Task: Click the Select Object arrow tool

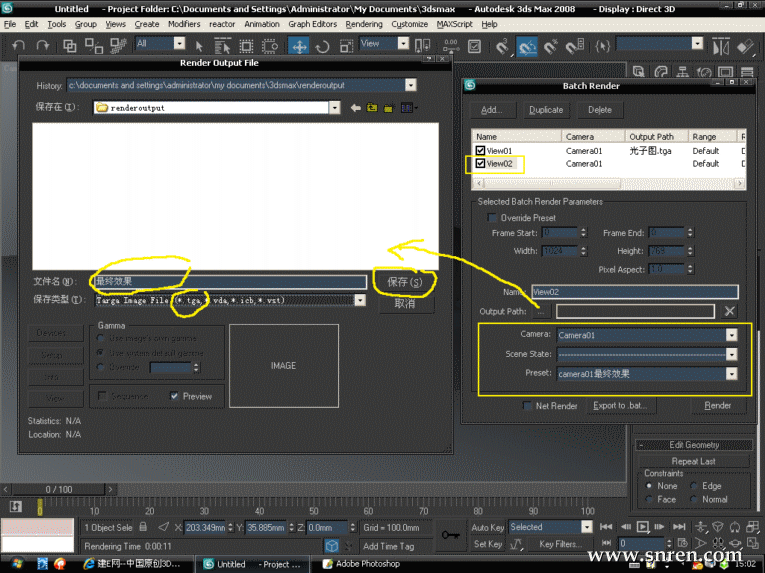Action: coord(199,45)
